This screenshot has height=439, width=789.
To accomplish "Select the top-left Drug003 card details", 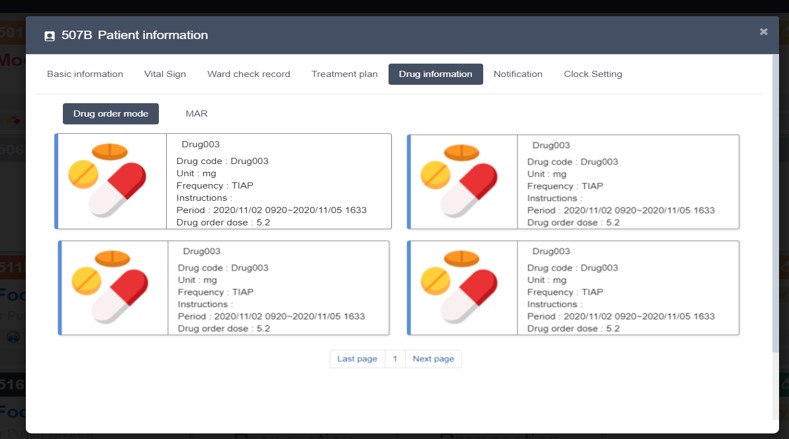I will tap(280, 182).
